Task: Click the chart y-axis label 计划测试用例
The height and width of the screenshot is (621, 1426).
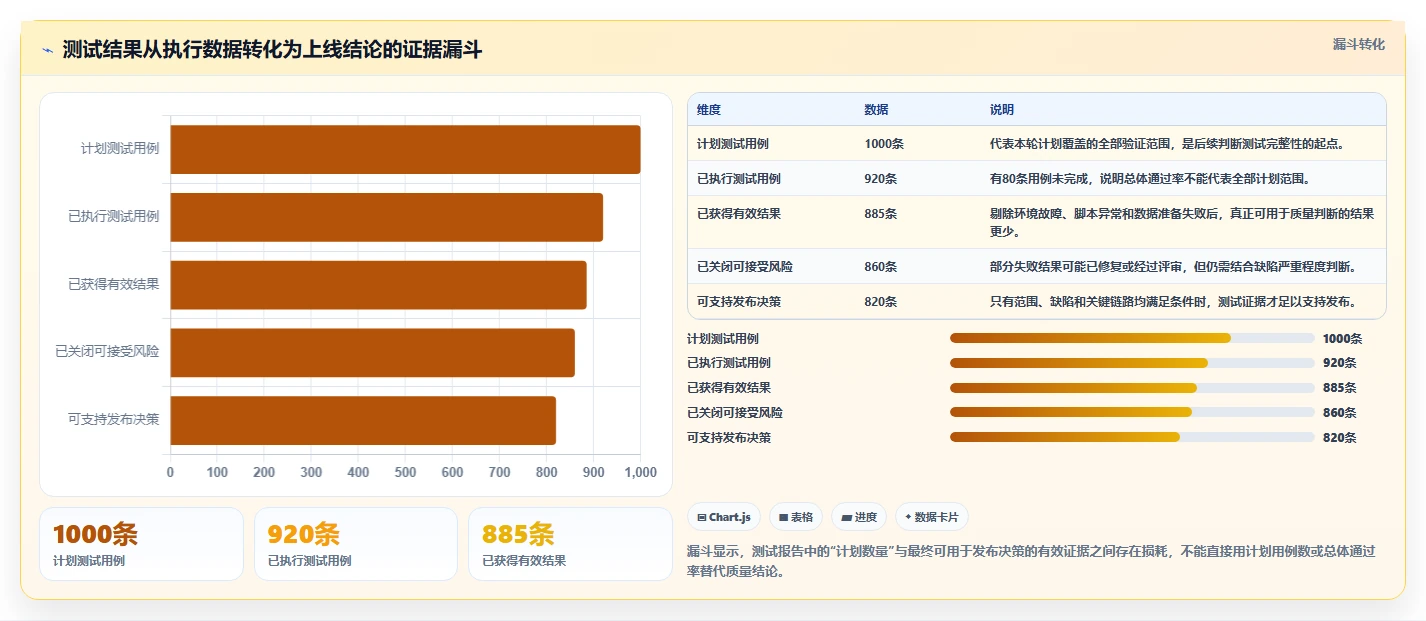Action: [x=120, y=149]
